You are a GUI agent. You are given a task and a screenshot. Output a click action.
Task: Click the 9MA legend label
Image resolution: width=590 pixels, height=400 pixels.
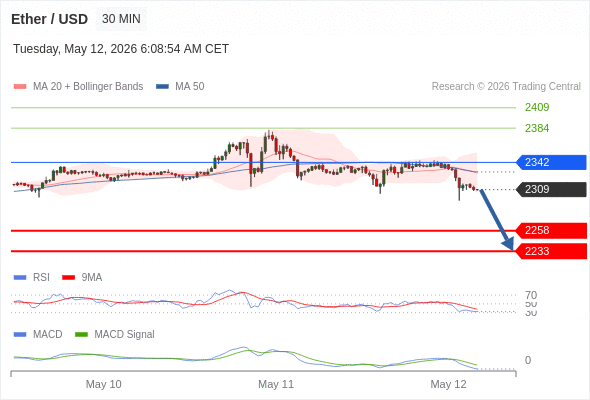[92, 278]
